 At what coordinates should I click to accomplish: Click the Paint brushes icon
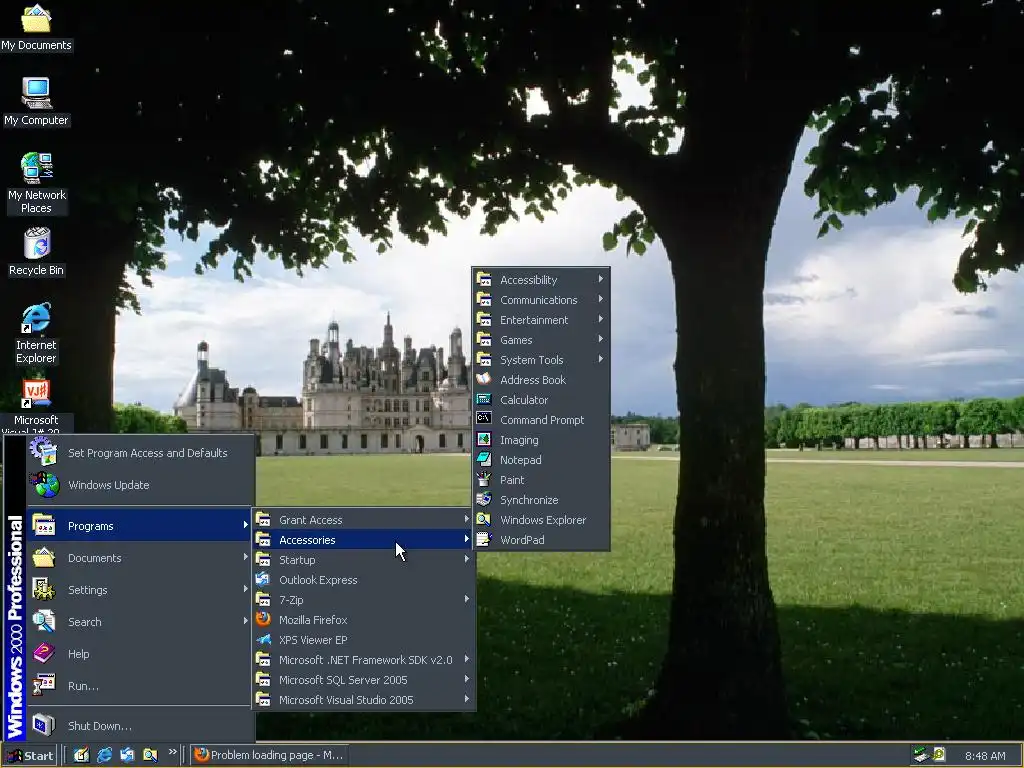point(484,479)
